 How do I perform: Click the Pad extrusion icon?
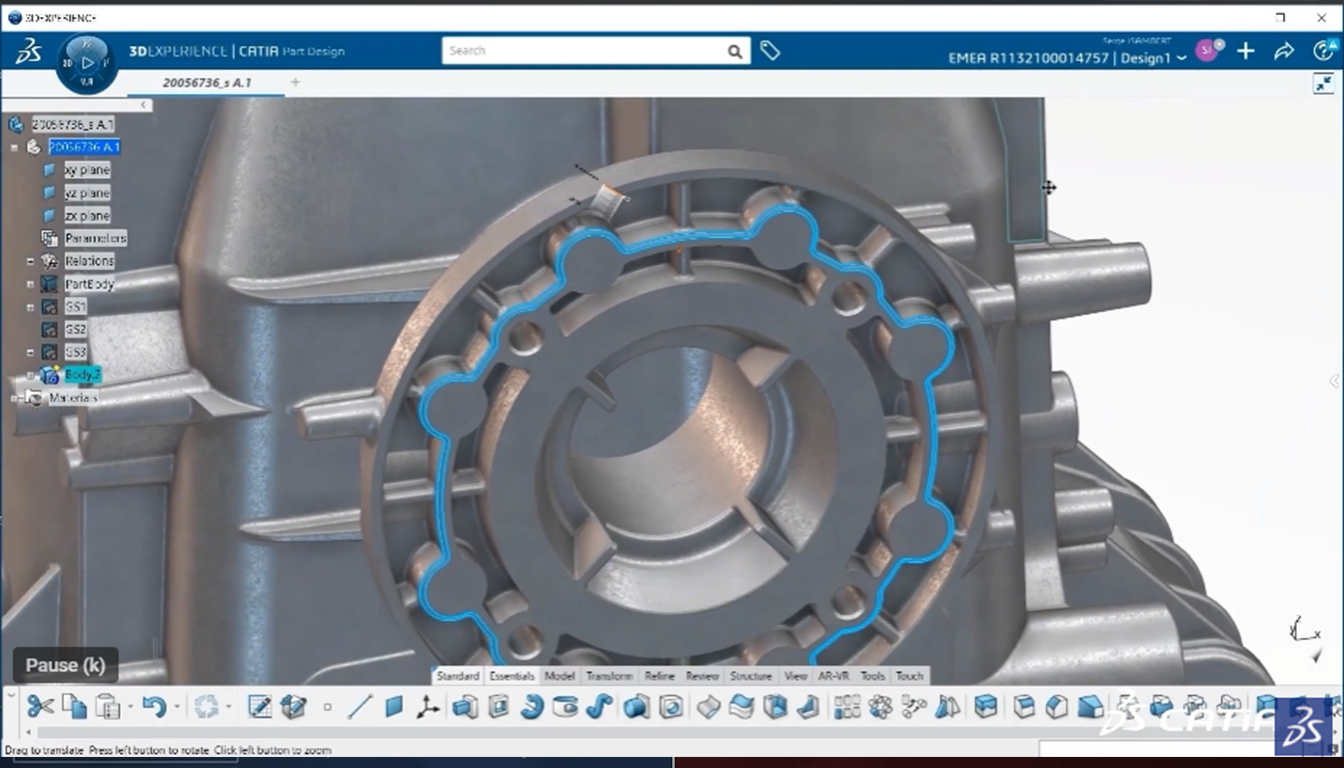[x=464, y=706]
